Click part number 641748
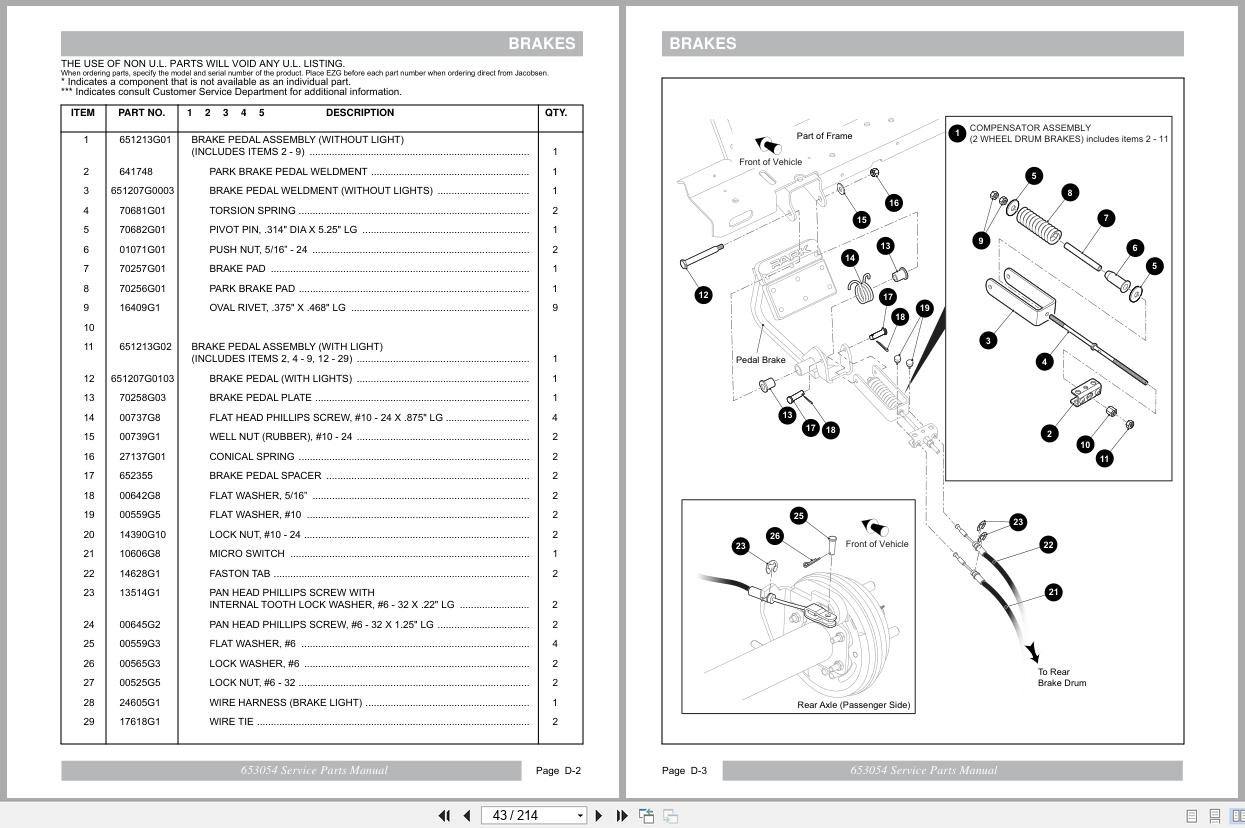Image resolution: width=1245 pixels, height=828 pixels. coord(135,172)
